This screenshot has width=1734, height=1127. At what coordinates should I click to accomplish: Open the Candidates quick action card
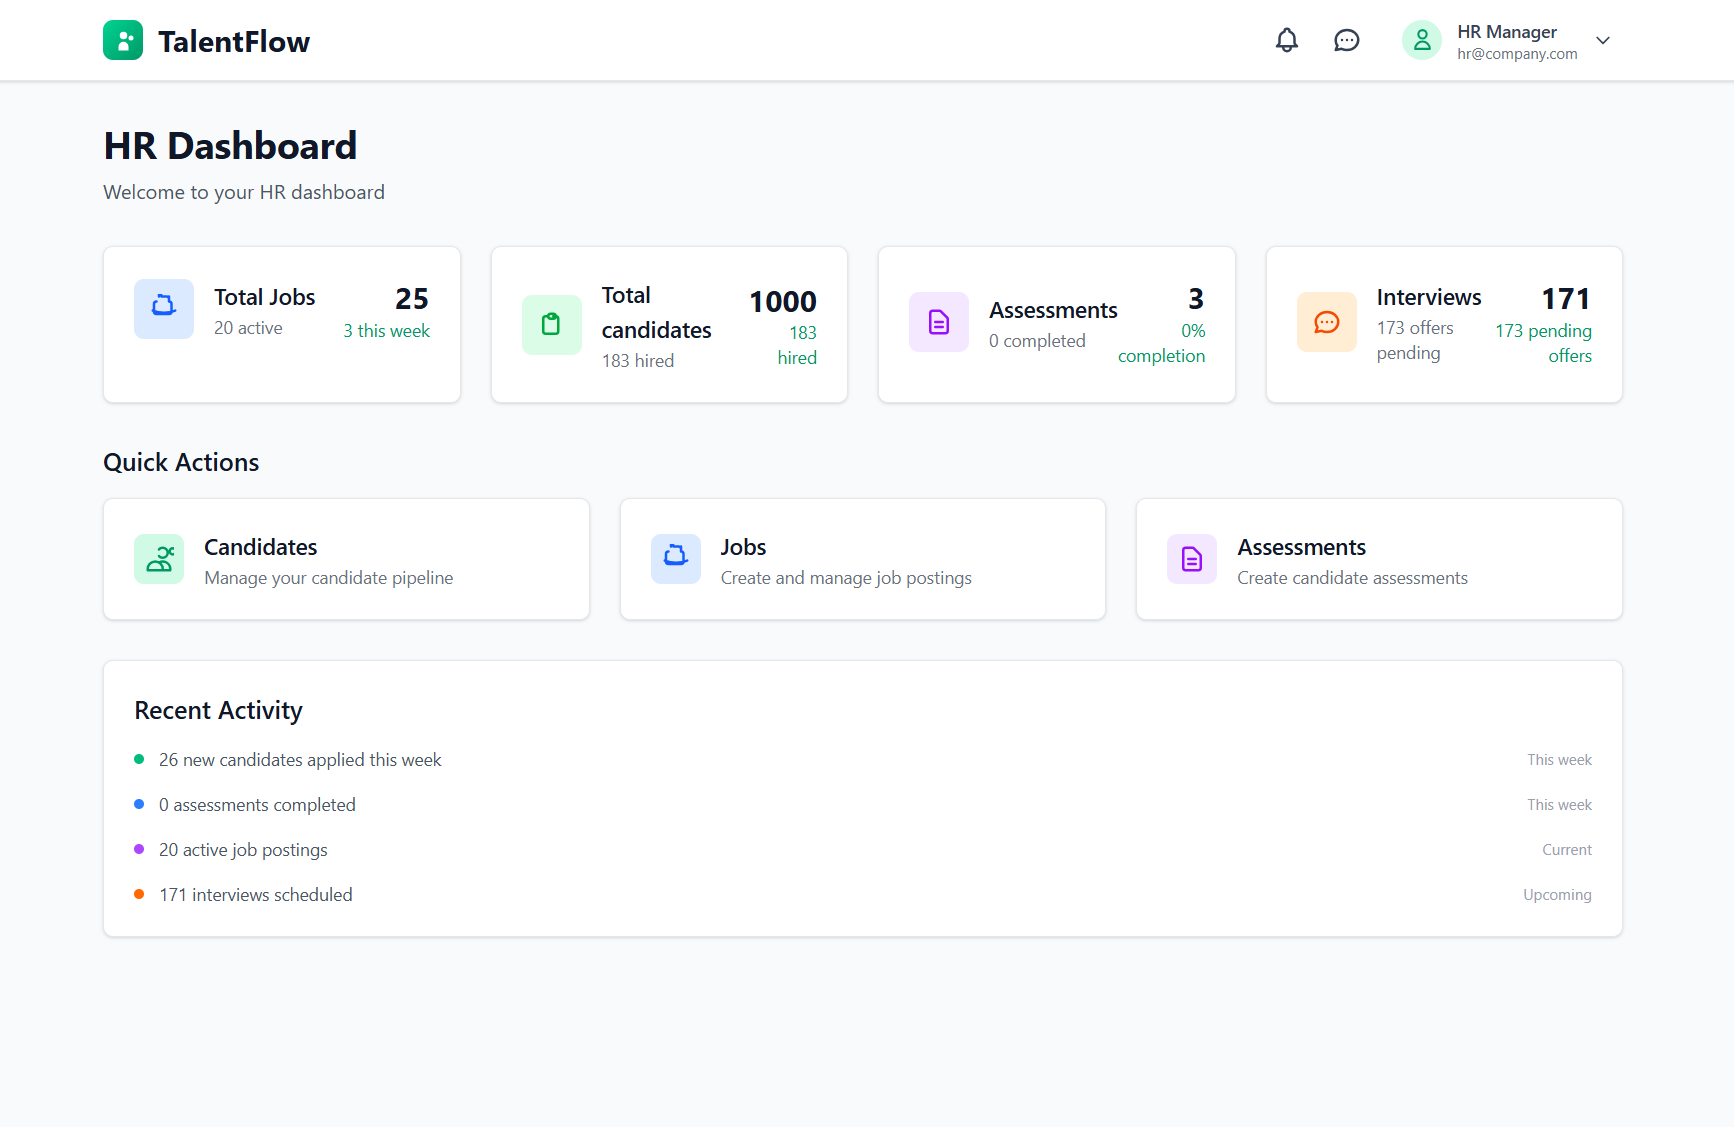click(x=346, y=559)
